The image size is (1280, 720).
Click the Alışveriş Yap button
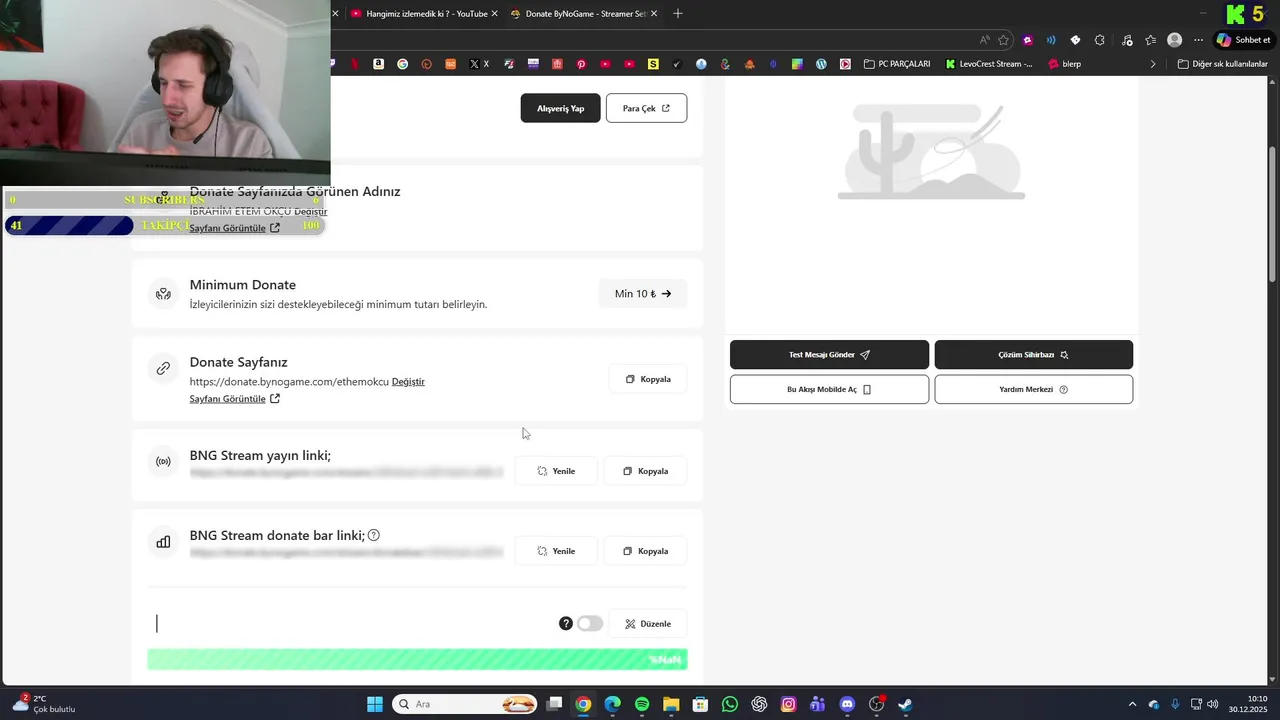point(560,108)
